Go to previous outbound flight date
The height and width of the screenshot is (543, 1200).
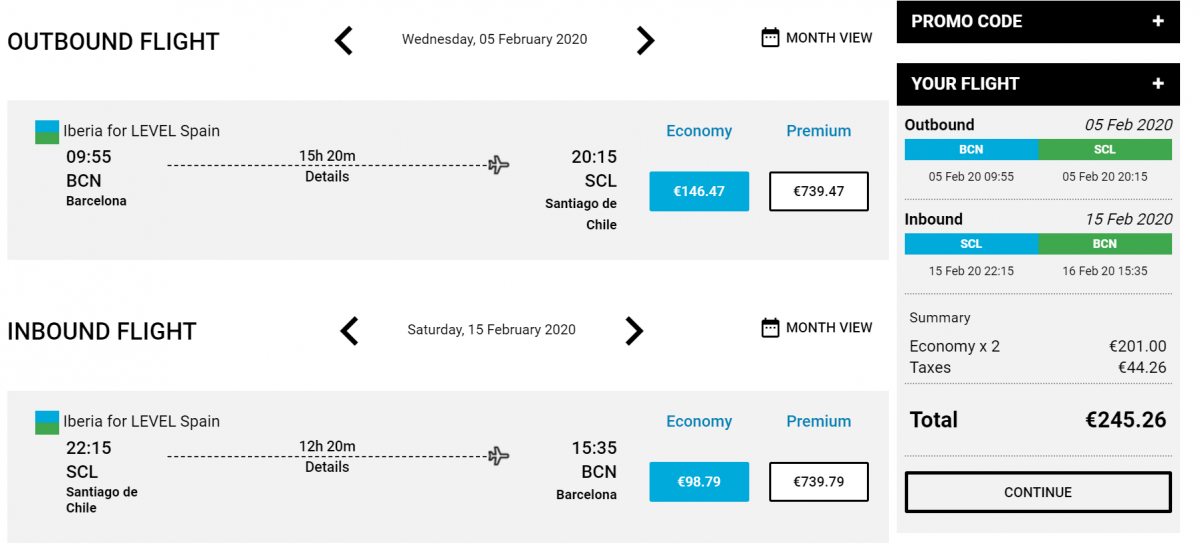point(344,41)
